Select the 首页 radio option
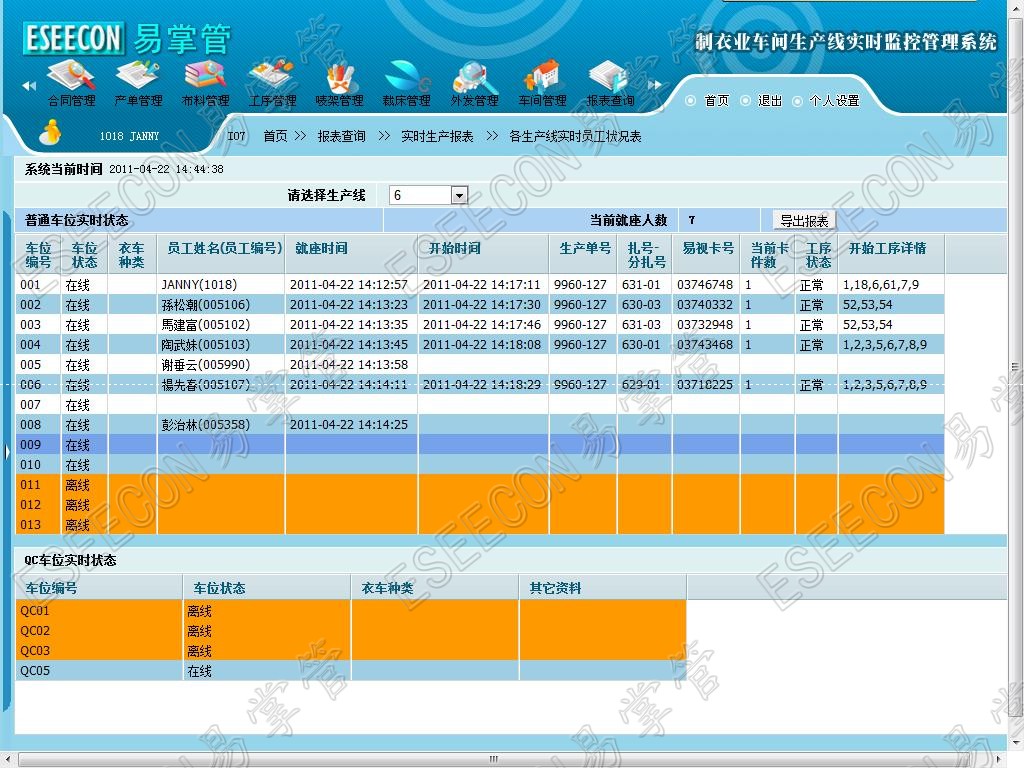The height and width of the screenshot is (768, 1024). [691, 101]
